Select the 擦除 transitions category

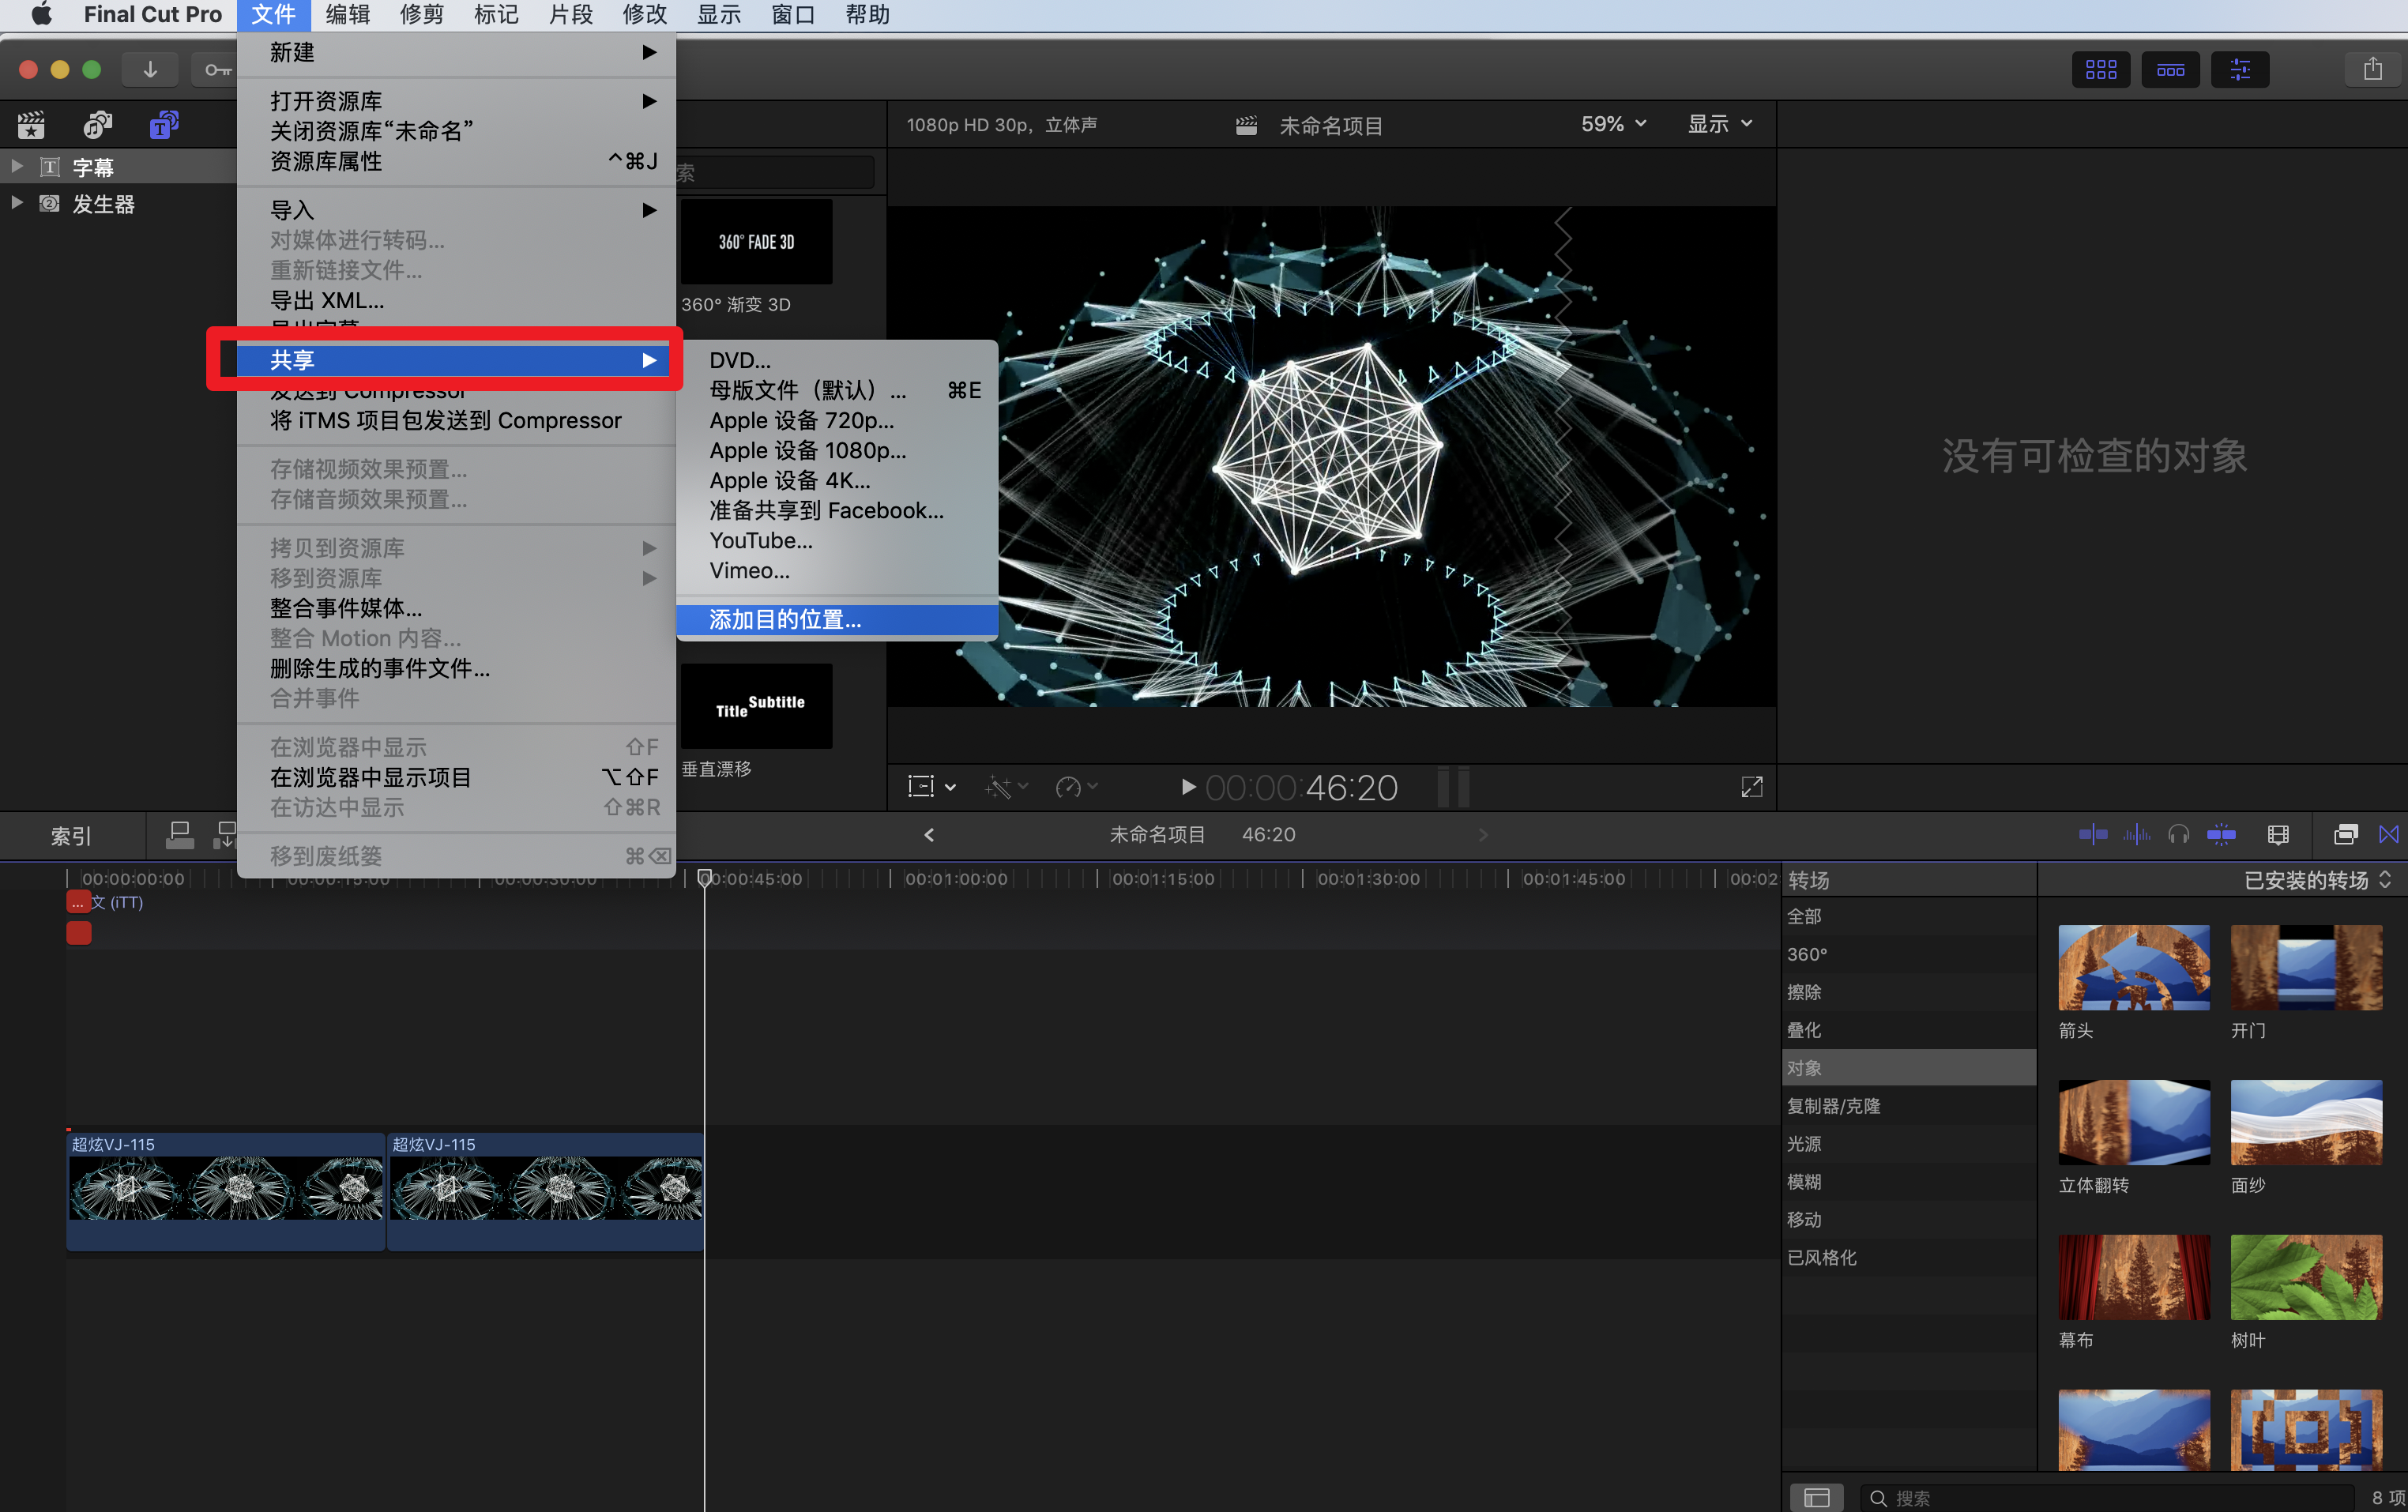tap(1908, 992)
